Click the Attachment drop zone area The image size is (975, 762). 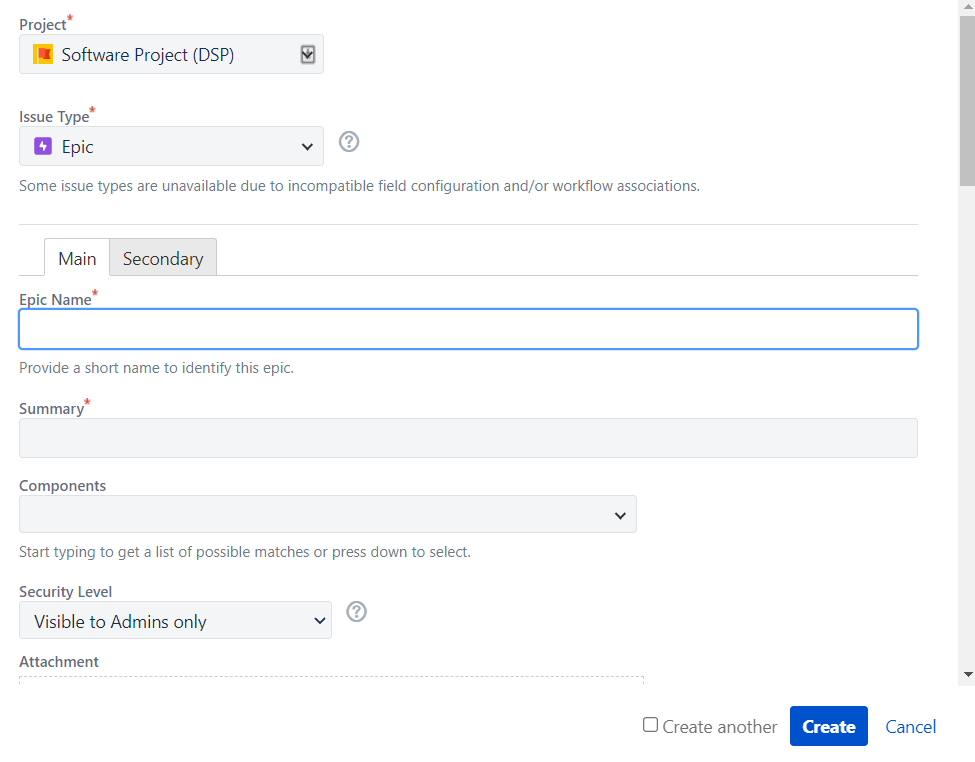[331, 680]
